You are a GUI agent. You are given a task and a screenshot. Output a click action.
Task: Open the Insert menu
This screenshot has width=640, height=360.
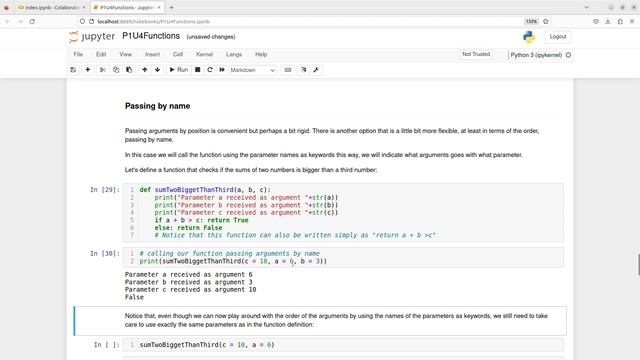pyautogui.click(x=152, y=54)
